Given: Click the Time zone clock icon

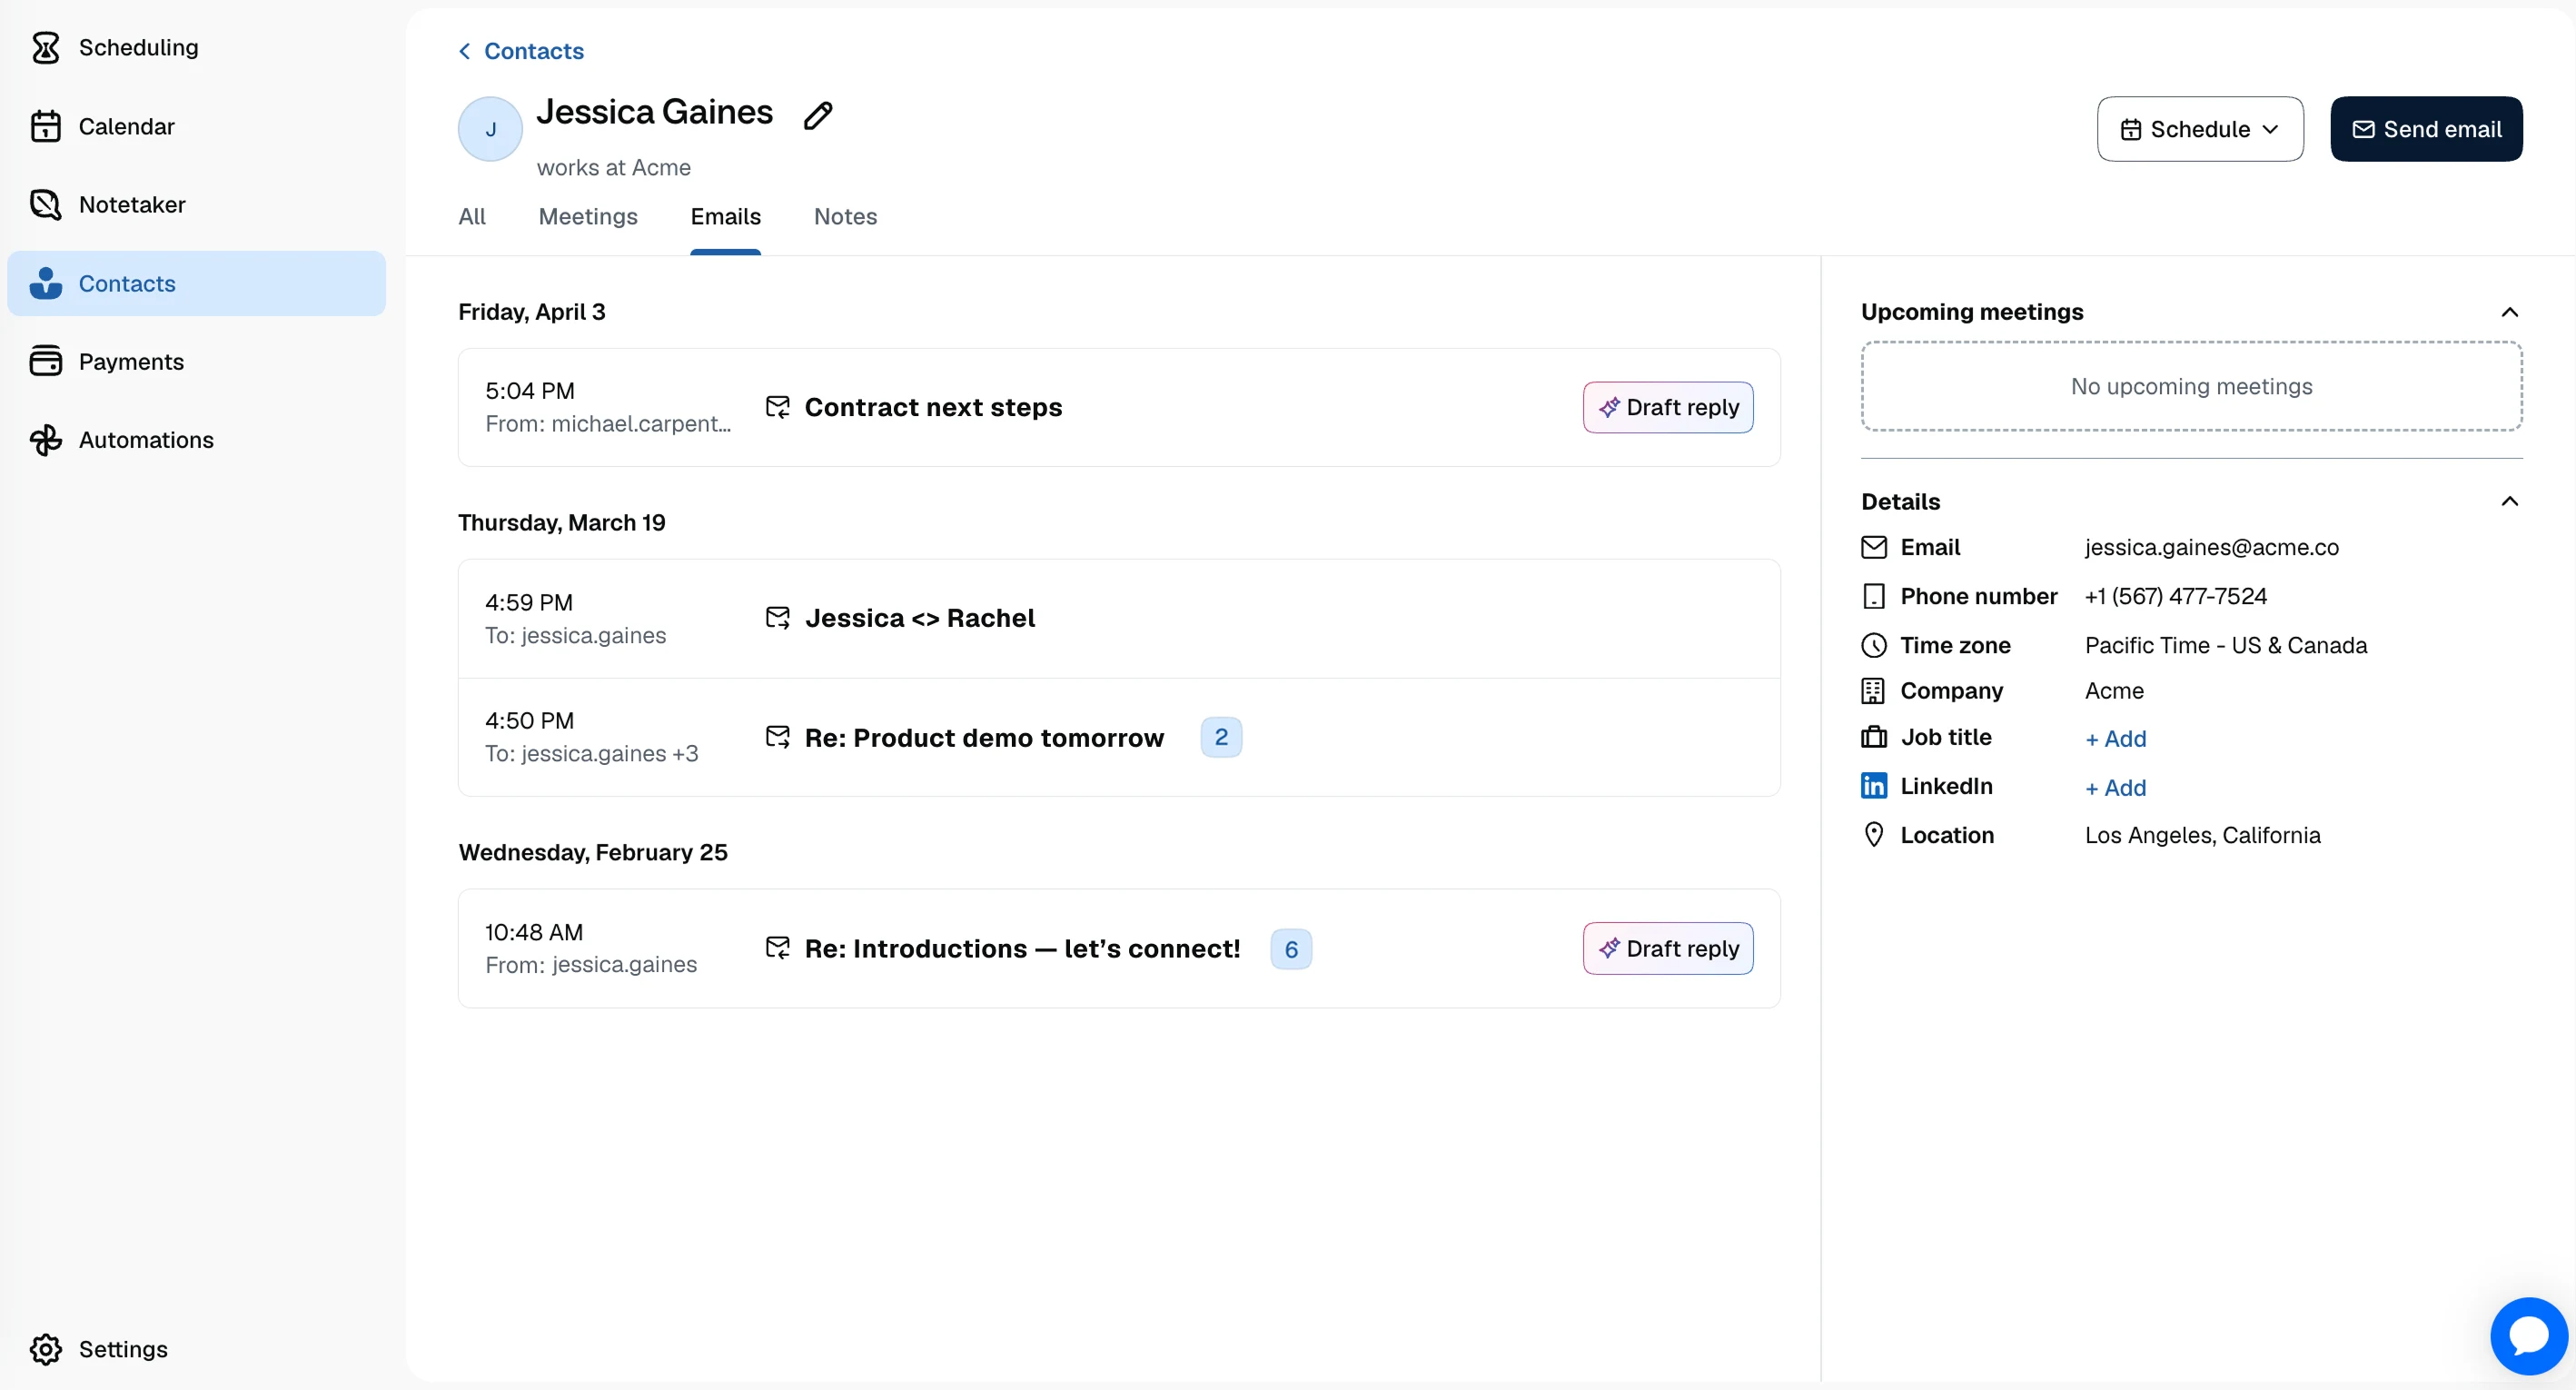Looking at the screenshot, I should (x=1873, y=645).
